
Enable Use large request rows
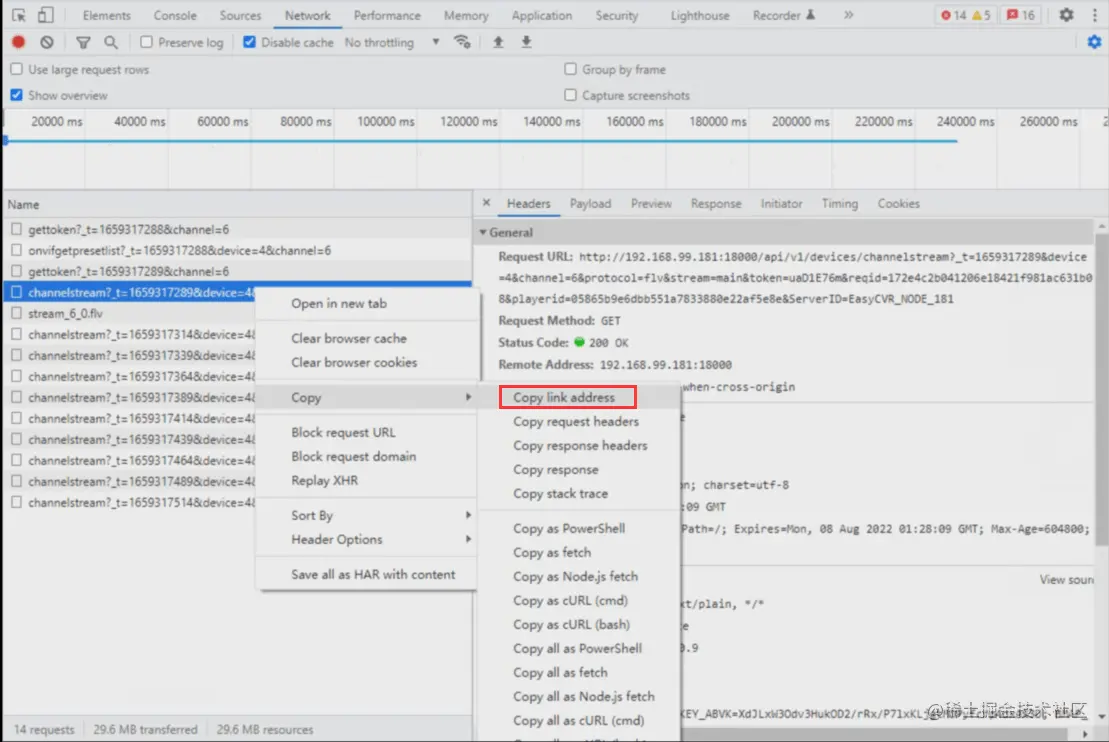pos(16,69)
